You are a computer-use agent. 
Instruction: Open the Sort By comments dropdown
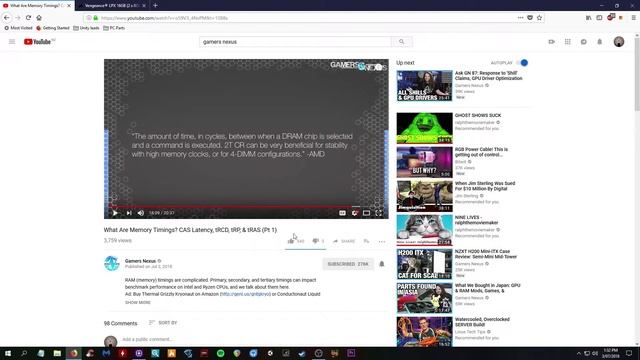point(163,322)
